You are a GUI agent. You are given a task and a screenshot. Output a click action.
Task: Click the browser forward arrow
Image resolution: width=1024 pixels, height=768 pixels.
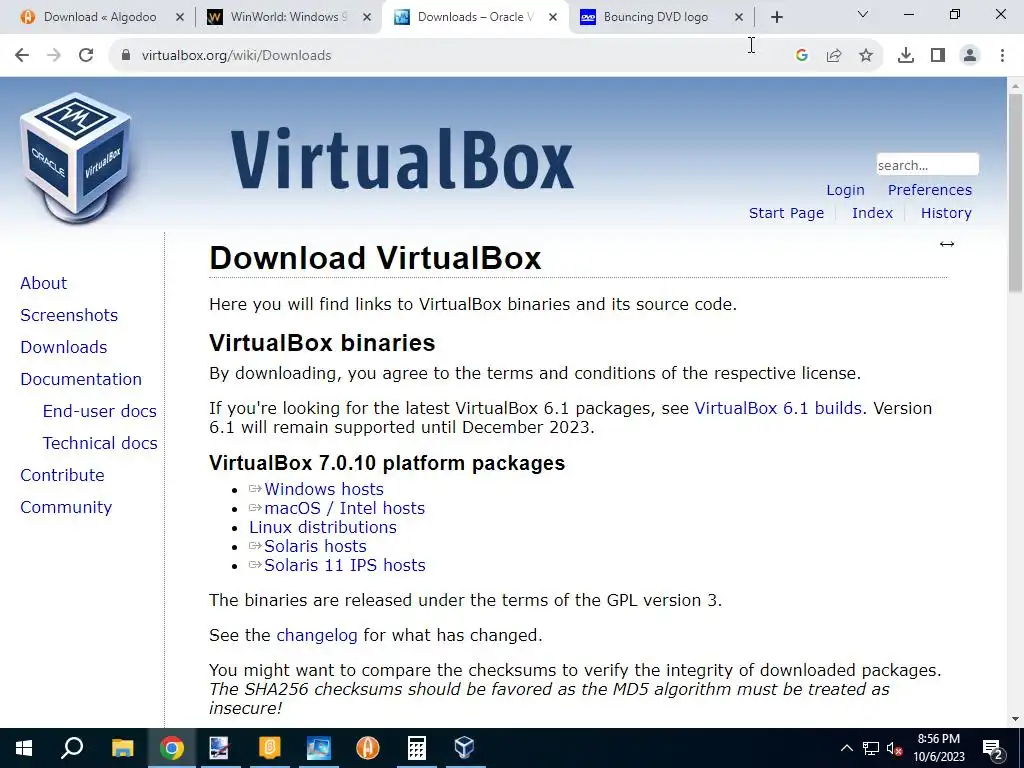coord(54,56)
